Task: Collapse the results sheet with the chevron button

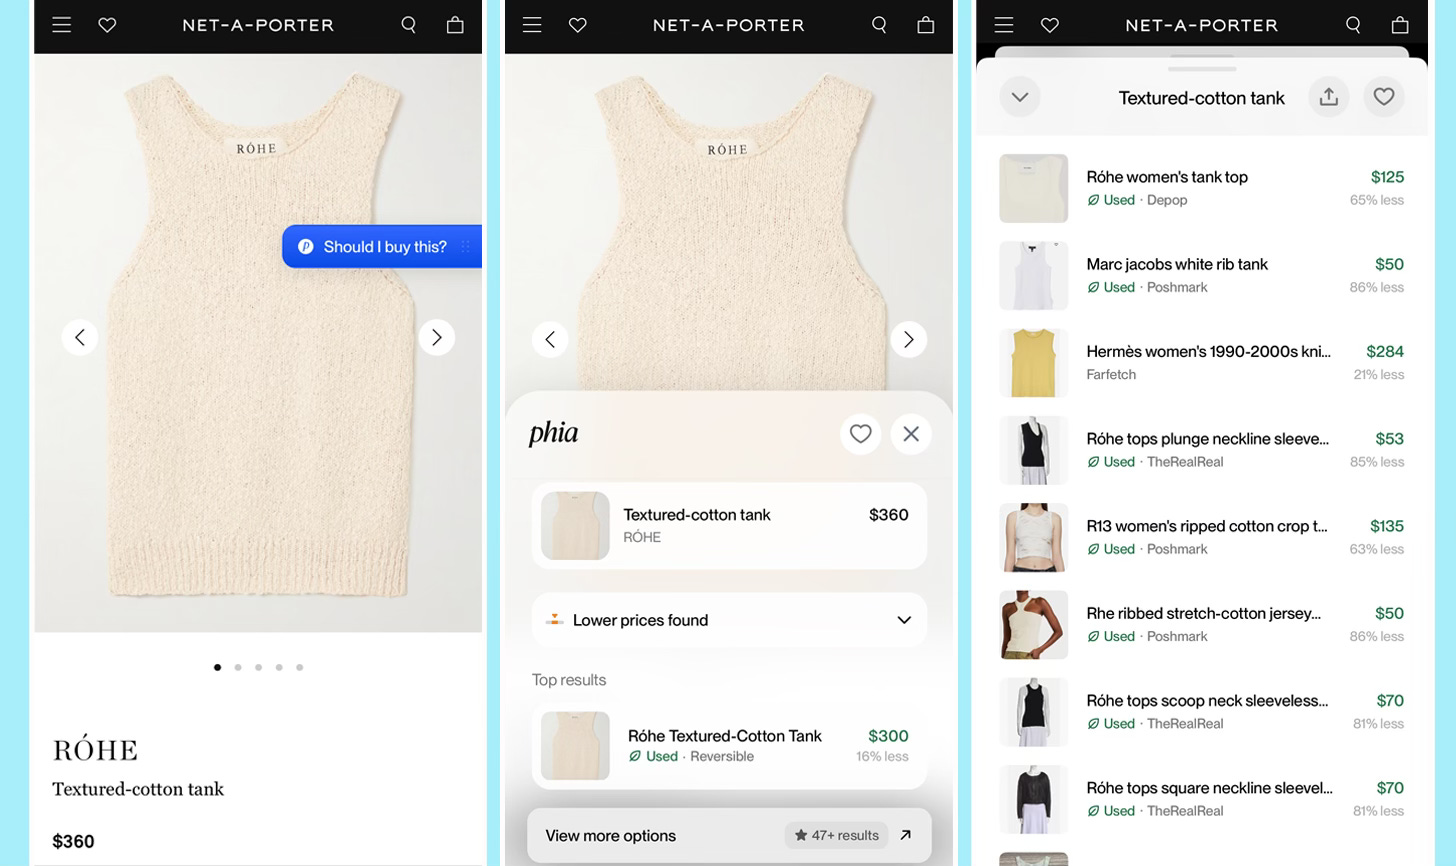Action: [x=1020, y=97]
